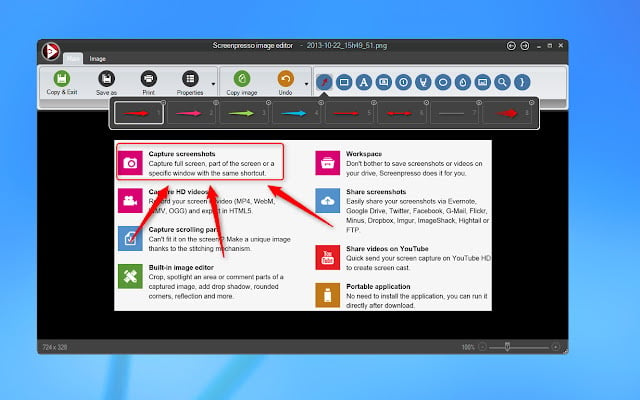Click the Copy & Exit icon
Image resolution: width=640 pixels, height=400 pixels.
(x=62, y=79)
